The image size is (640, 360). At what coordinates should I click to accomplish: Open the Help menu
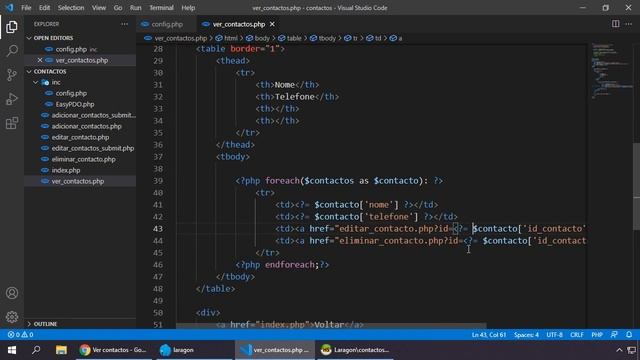[x=188, y=8]
